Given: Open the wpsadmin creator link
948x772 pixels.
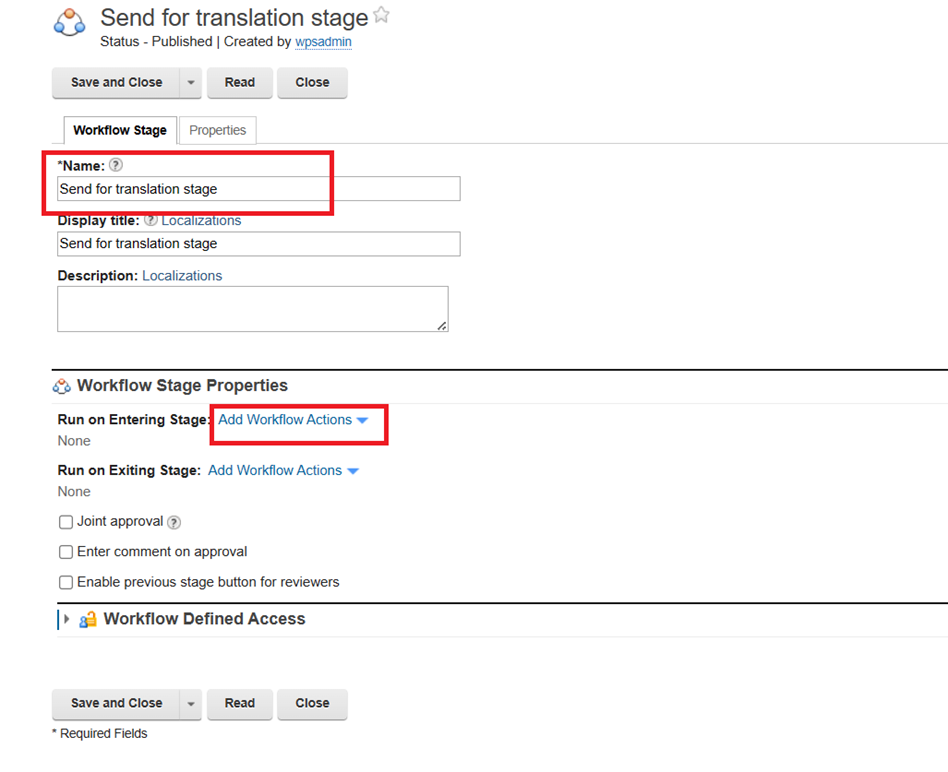Looking at the screenshot, I should 323,42.
